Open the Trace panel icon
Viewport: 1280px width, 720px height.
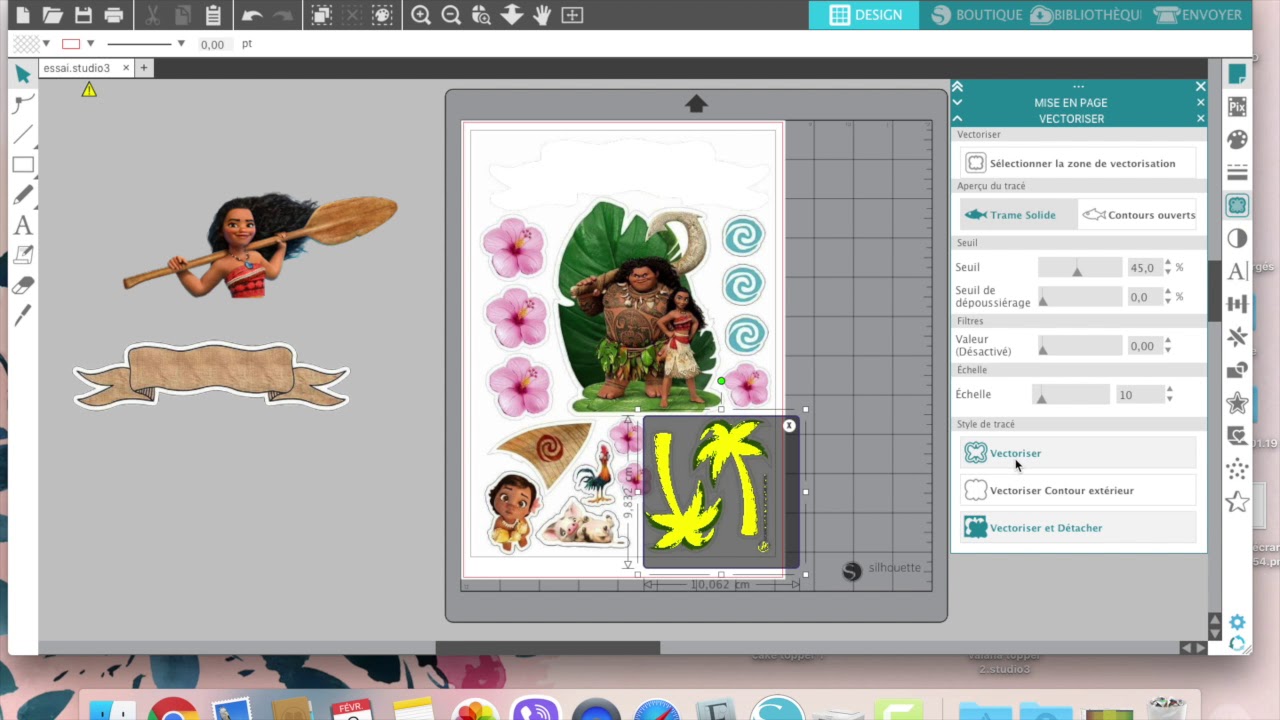1237,205
